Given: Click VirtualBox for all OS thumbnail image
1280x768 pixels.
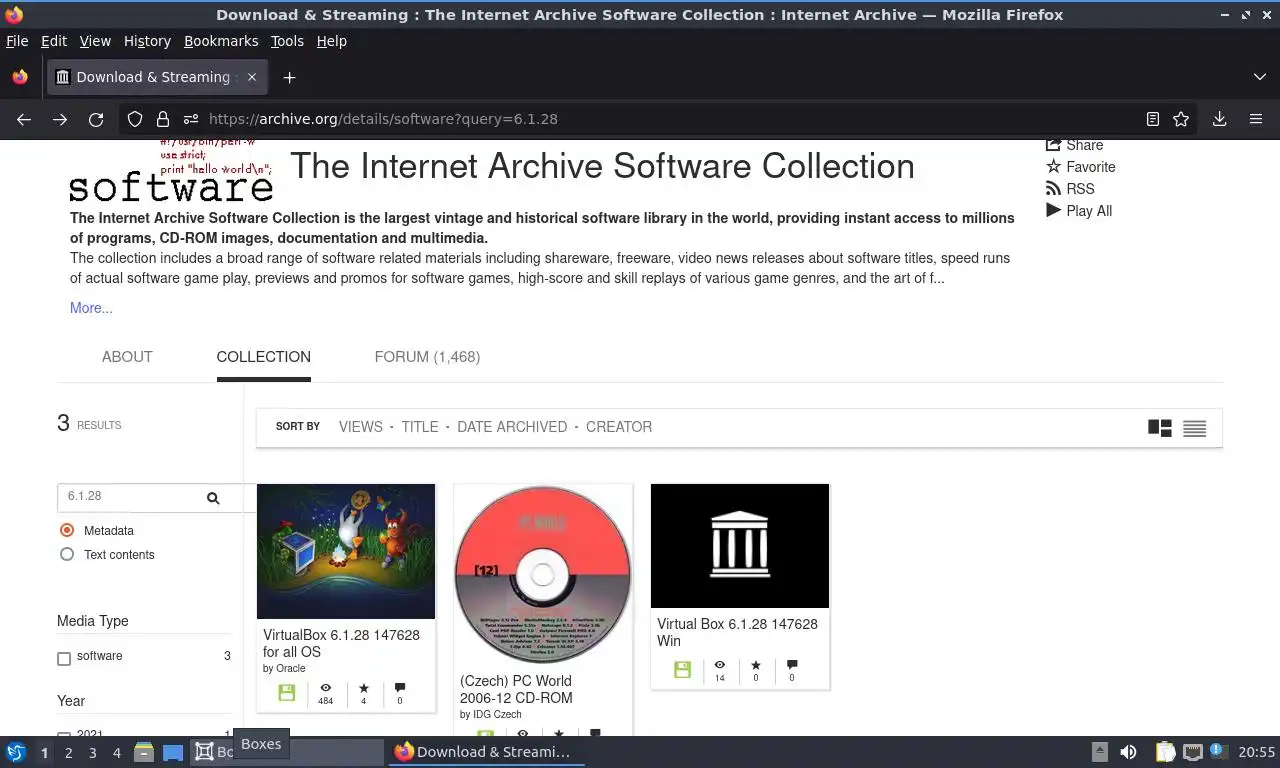Looking at the screenshot, I should pos(346,551).
